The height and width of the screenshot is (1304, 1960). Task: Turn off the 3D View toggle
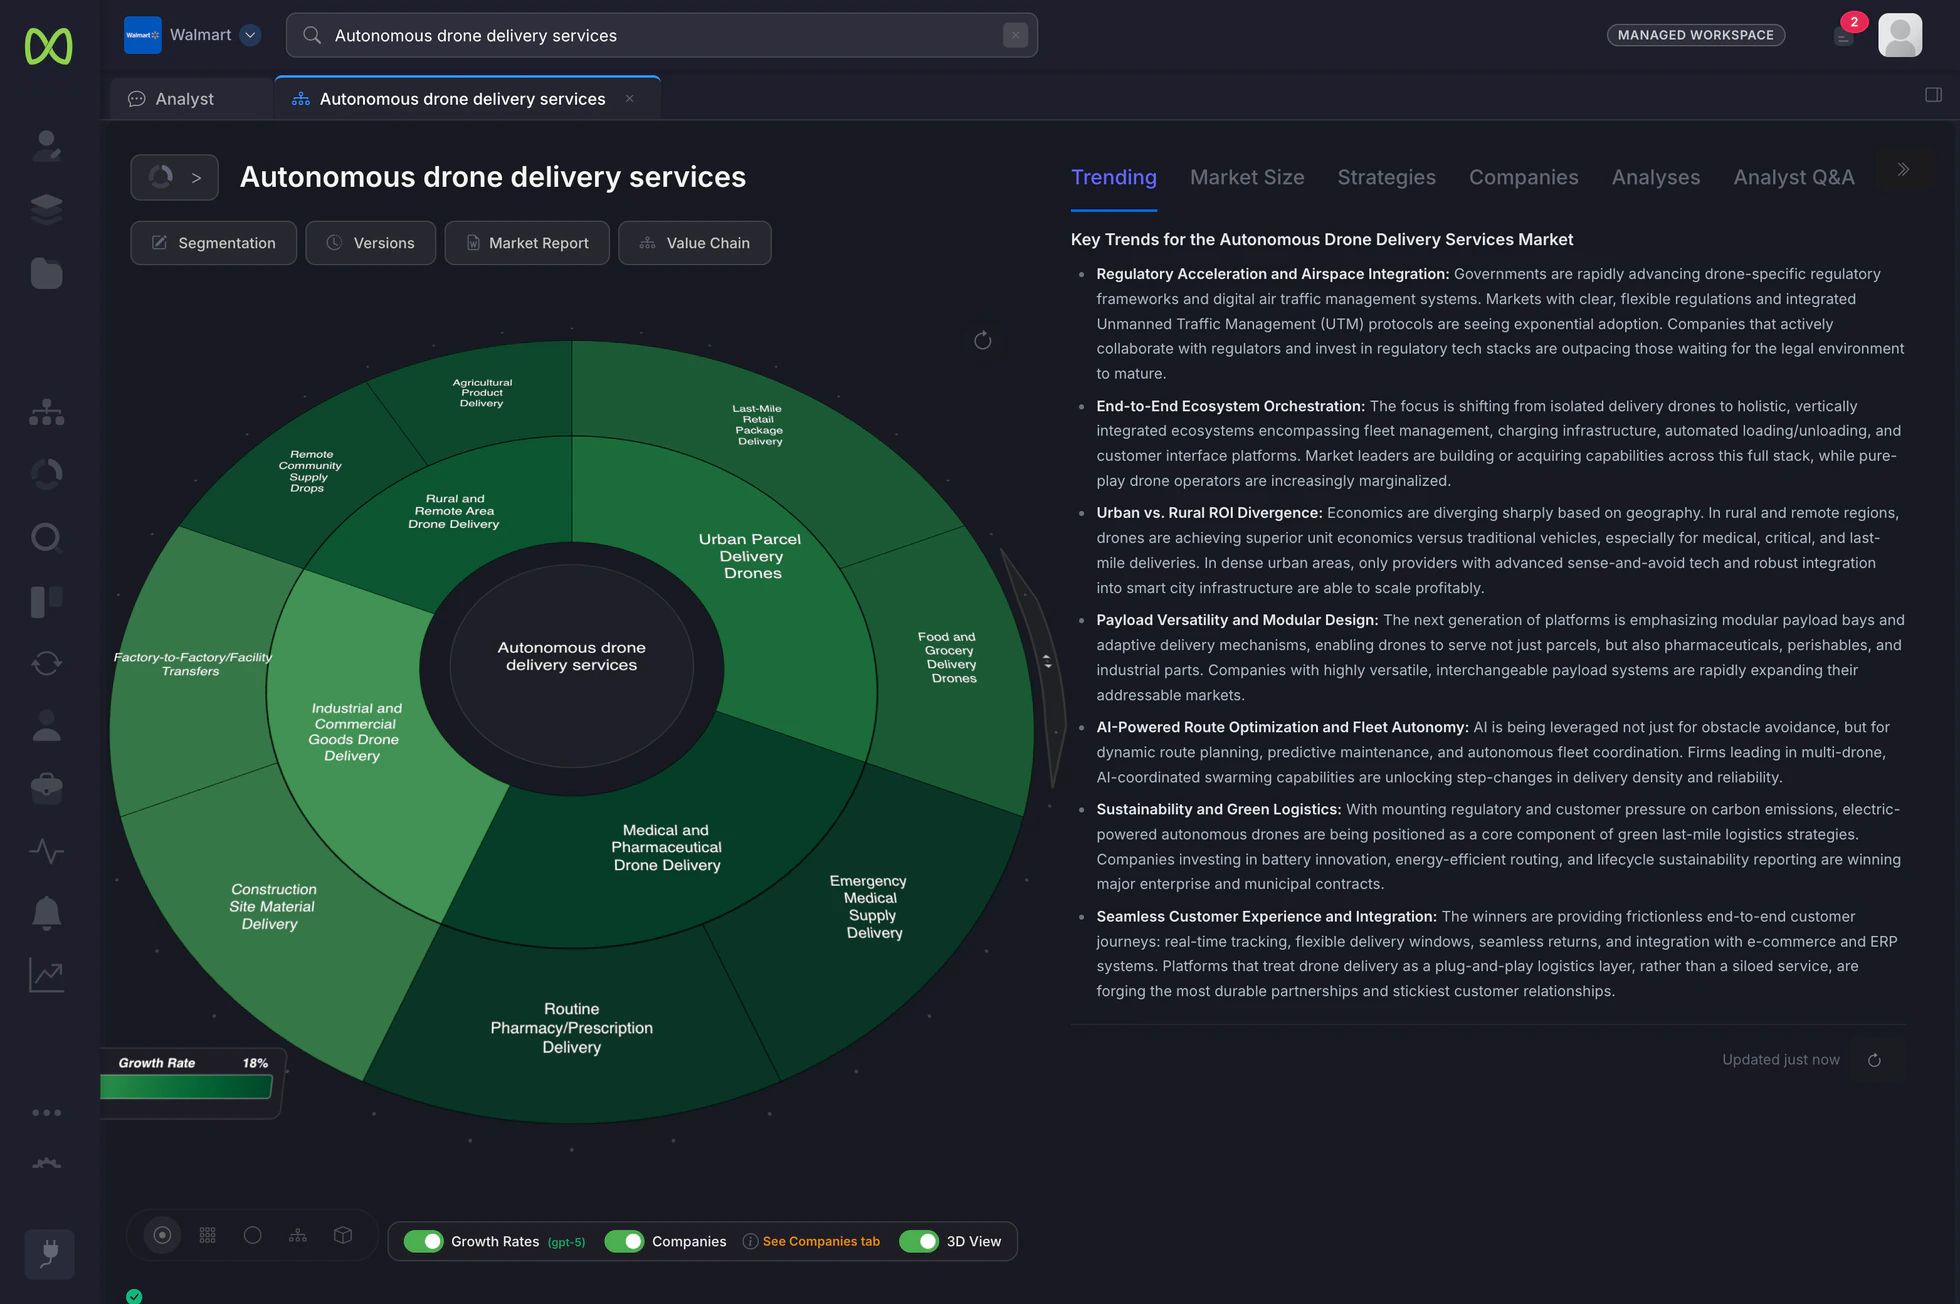919,1241
